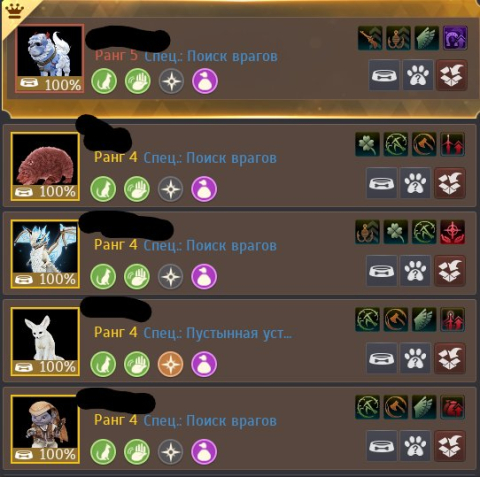Toggle purple loot bag on Rank 5 dog row
Viewport: 480px width, 477px height.
[205, 81]
